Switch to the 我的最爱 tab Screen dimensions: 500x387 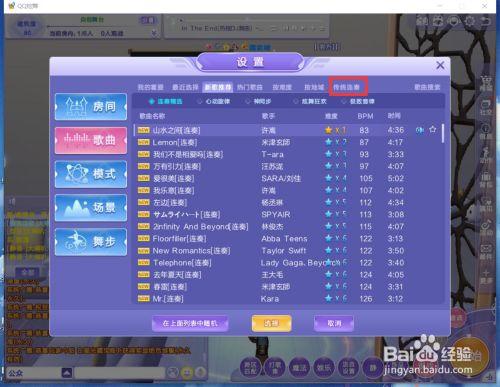(x=151, y=87)
